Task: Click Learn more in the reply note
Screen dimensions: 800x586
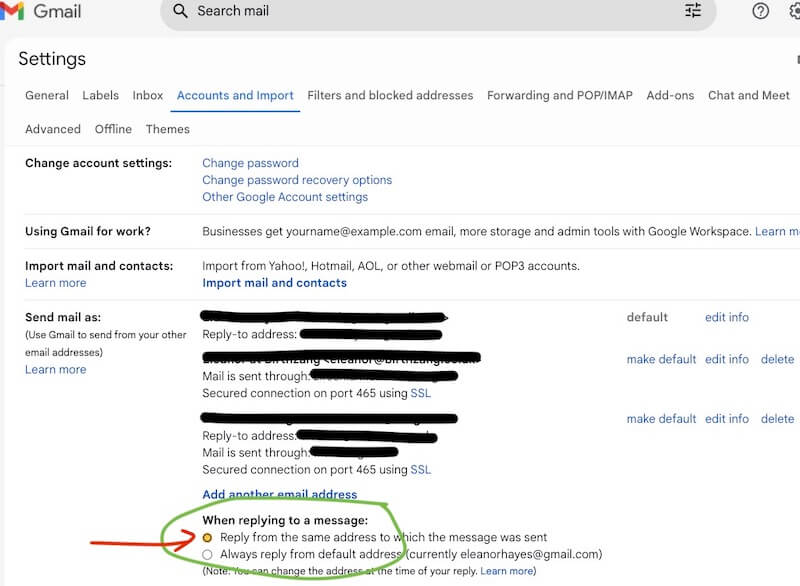Action: 507,571
